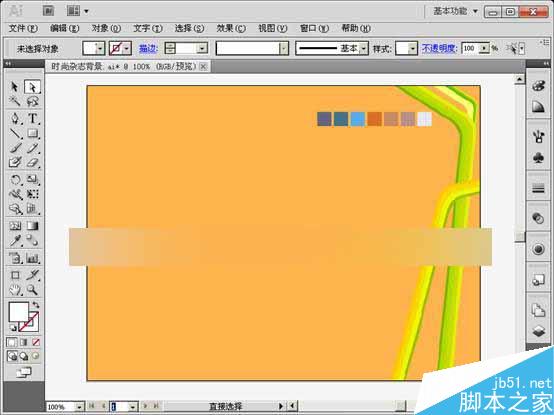Go to next artboard arrow
554x415 pixels.
point(146,406)
